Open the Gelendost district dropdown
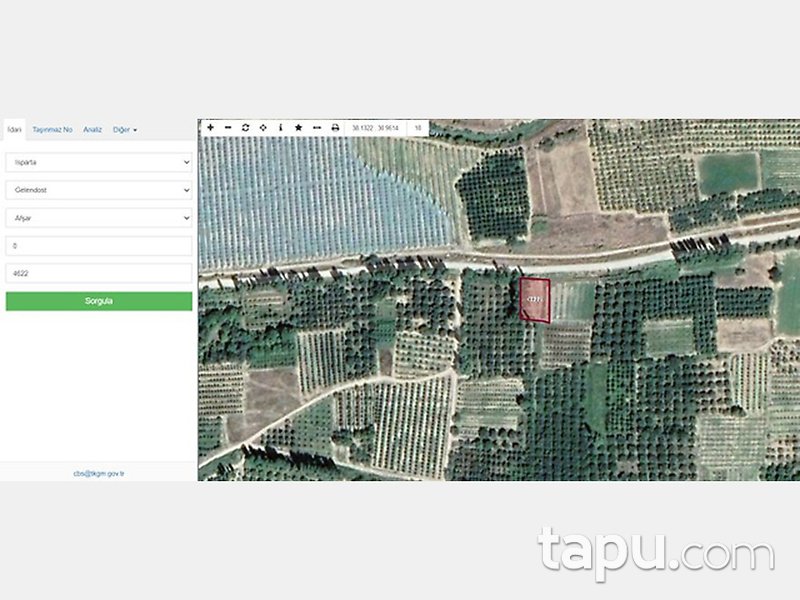The width and height of the screenshot is (800, 600). [x=99, y=190]
